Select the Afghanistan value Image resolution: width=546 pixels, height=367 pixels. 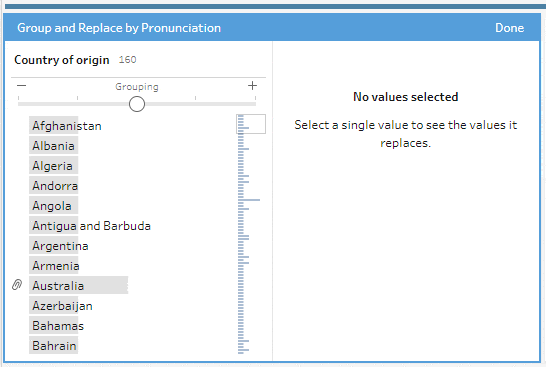(67, 126)
